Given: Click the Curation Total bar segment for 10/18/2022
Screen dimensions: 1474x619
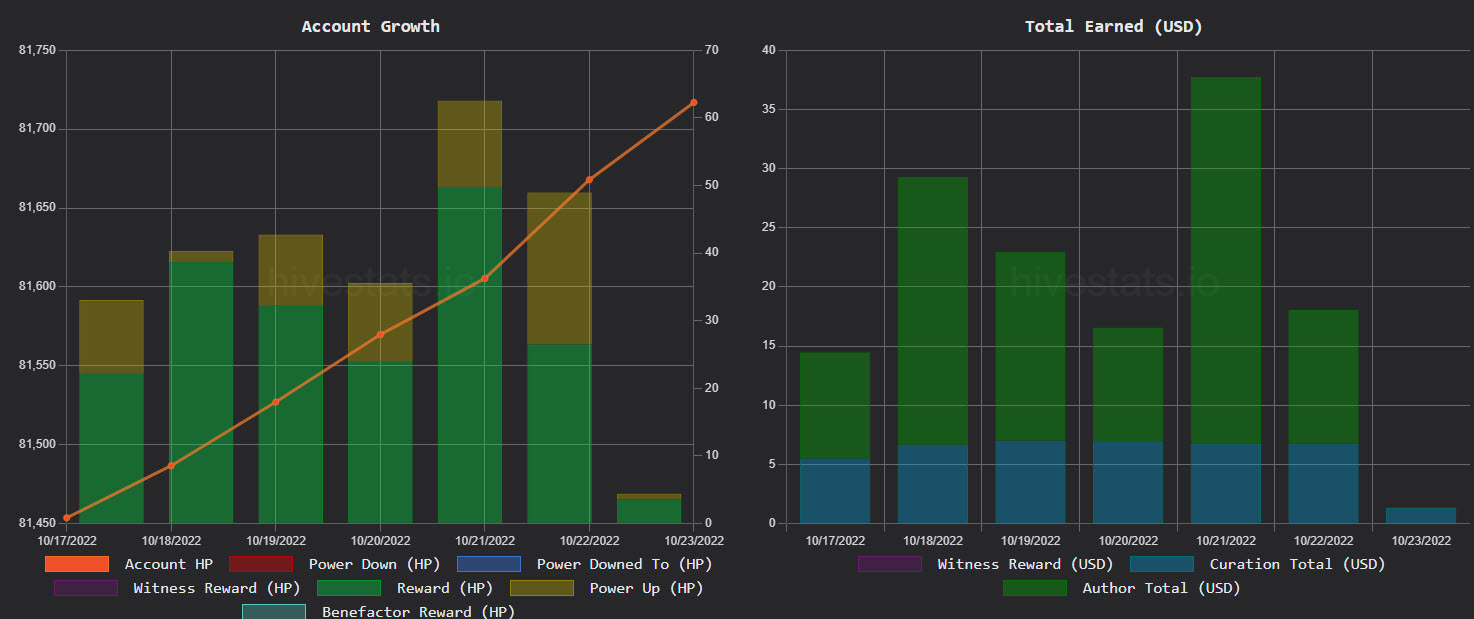Looking at the screenshot, I should (933, 484).
